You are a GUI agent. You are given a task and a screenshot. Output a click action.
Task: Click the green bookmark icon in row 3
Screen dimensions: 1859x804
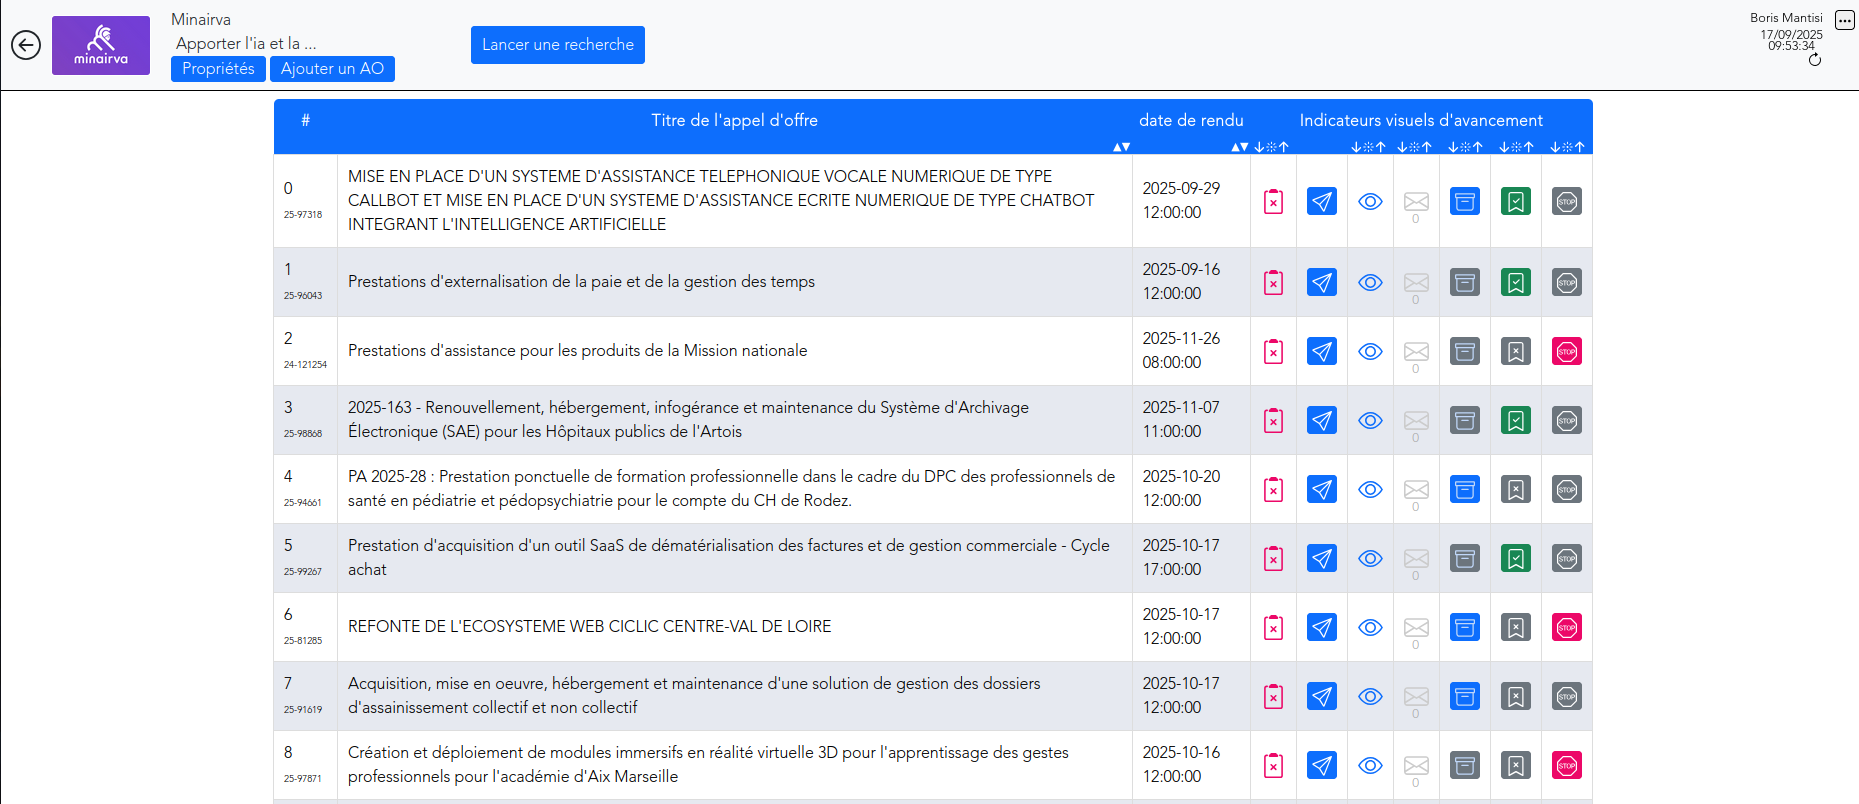1515,421
